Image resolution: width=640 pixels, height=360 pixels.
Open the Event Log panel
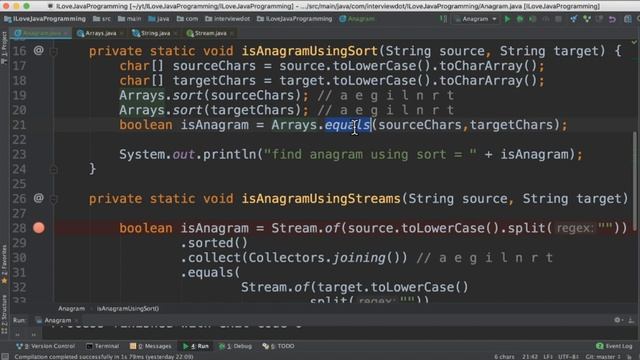pos(614,346)
